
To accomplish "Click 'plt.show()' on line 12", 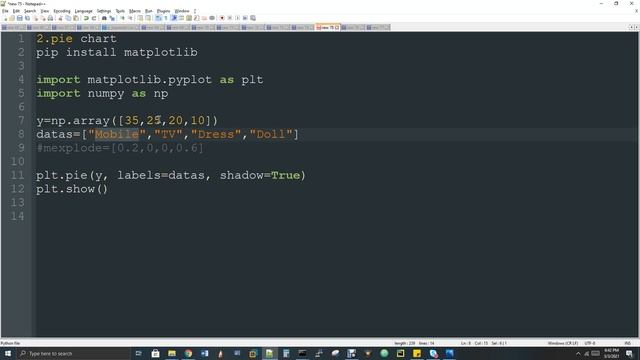I will (x=72, y=189).
